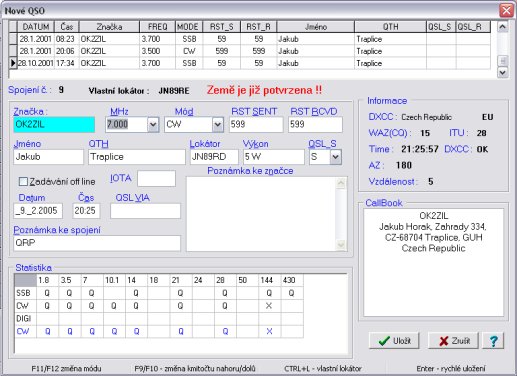517x376 pixels.
Task: Click the CallBook address text for OK2ZIL
Action: [x=433, y=232]
